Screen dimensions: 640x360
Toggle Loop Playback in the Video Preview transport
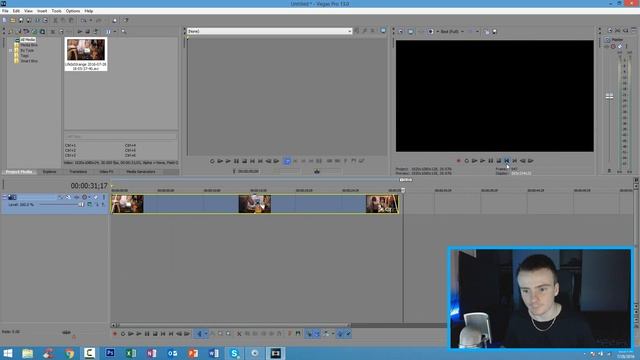coord(467,161)
